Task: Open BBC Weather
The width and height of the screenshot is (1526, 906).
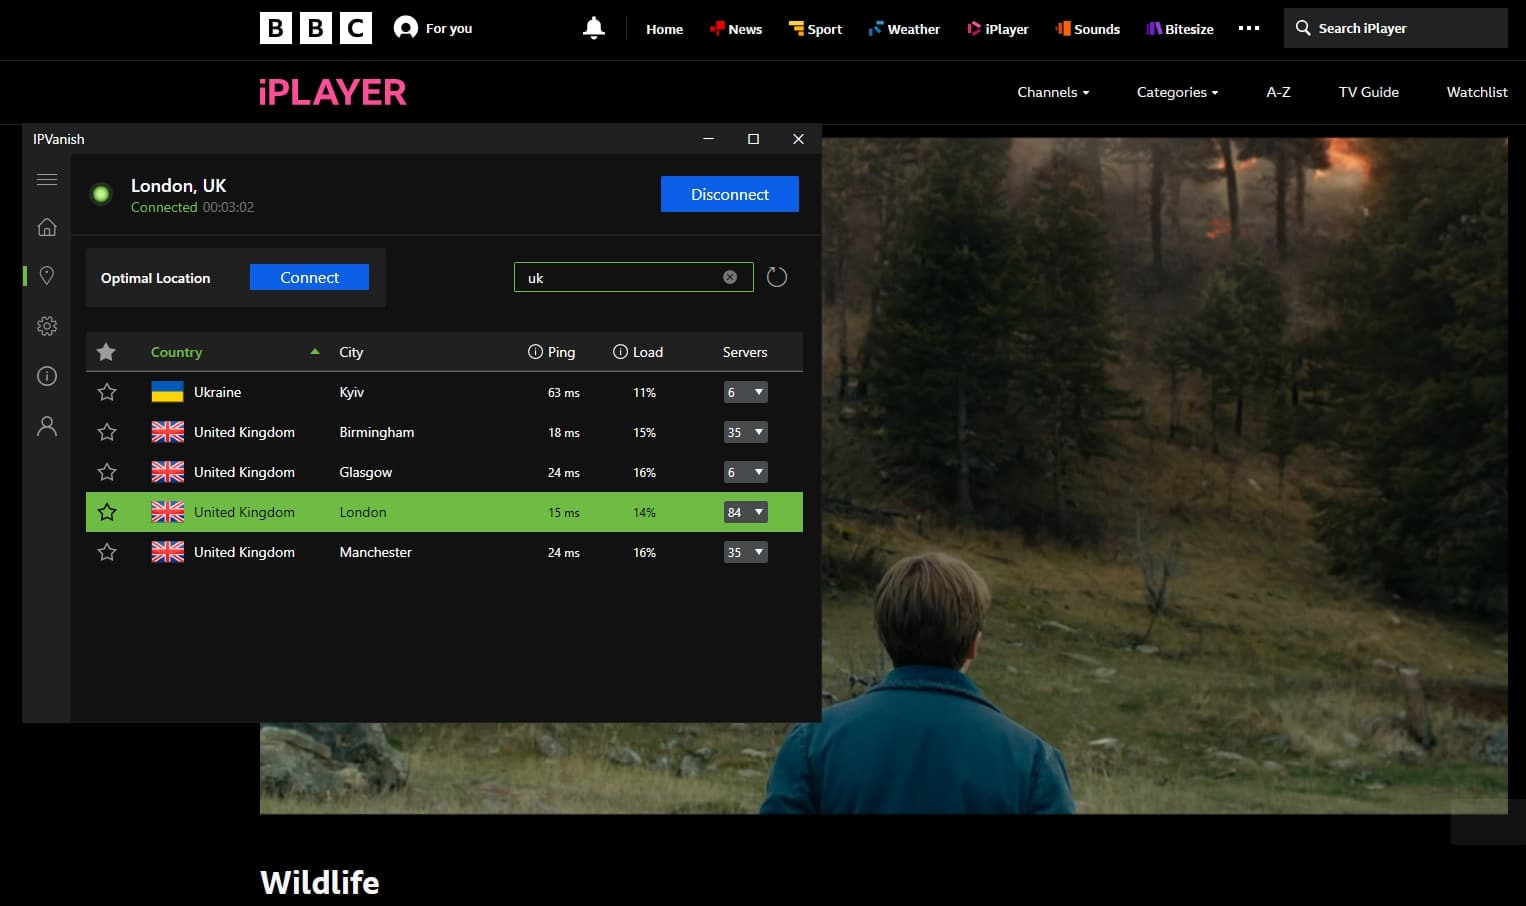Action: pyautogui.click(x=904, y=29)
